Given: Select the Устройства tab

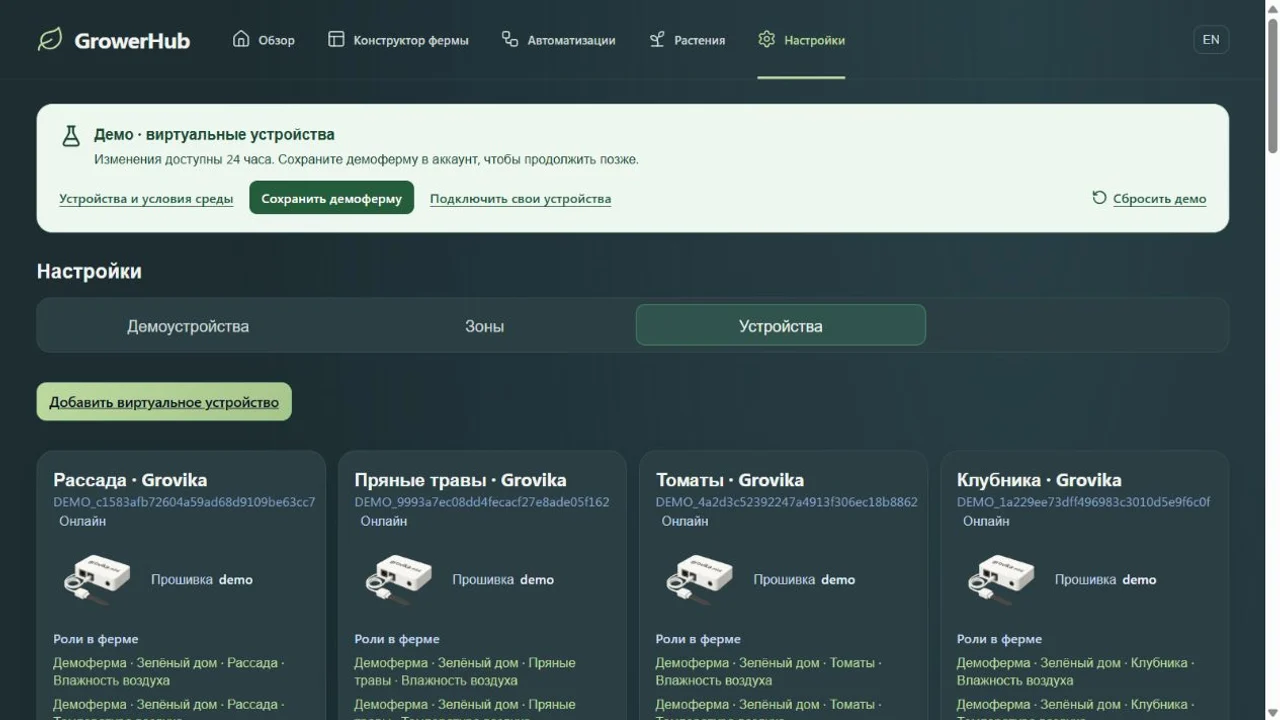Looking at the screenshot, I should pyautogui.click(x=781, y=325).
